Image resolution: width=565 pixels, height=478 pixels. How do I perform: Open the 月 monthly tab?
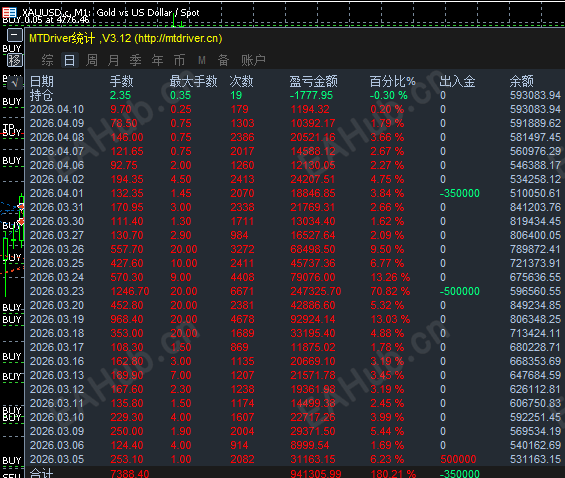coord(114,60)
